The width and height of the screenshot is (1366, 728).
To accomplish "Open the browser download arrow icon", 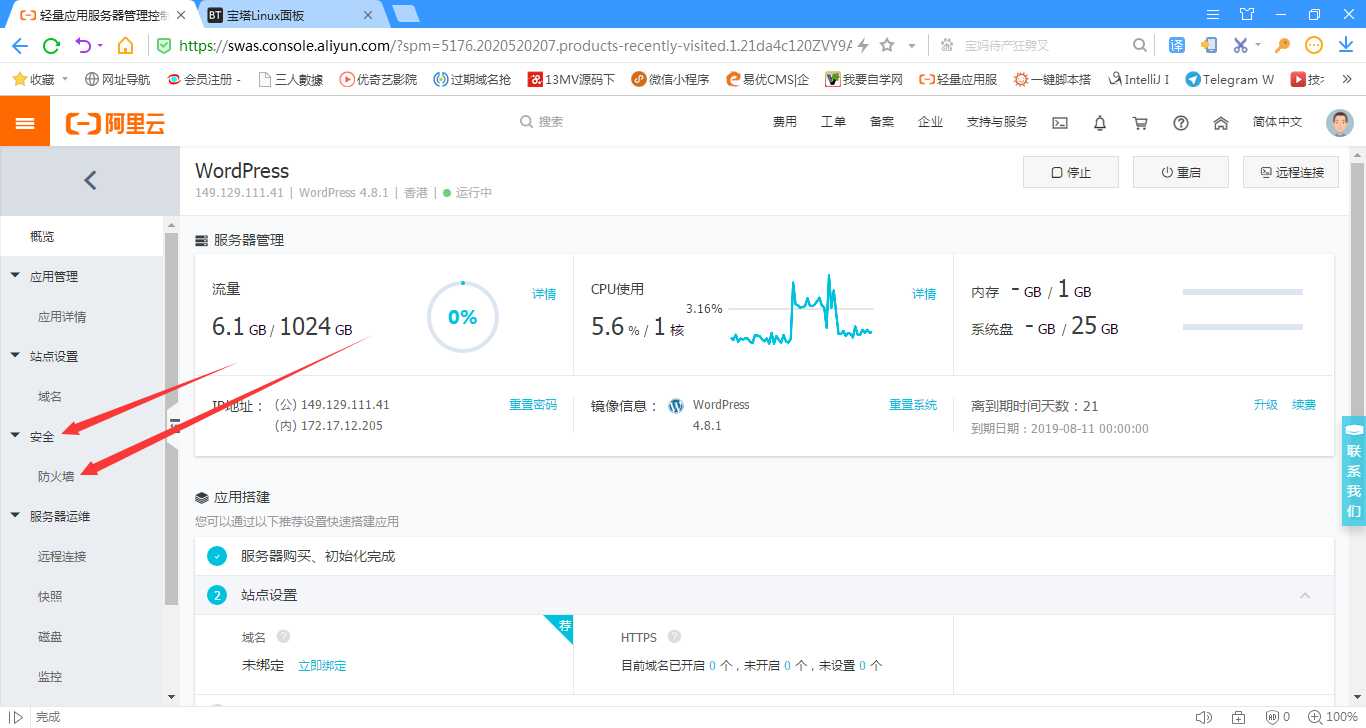I will [1346, 45].
